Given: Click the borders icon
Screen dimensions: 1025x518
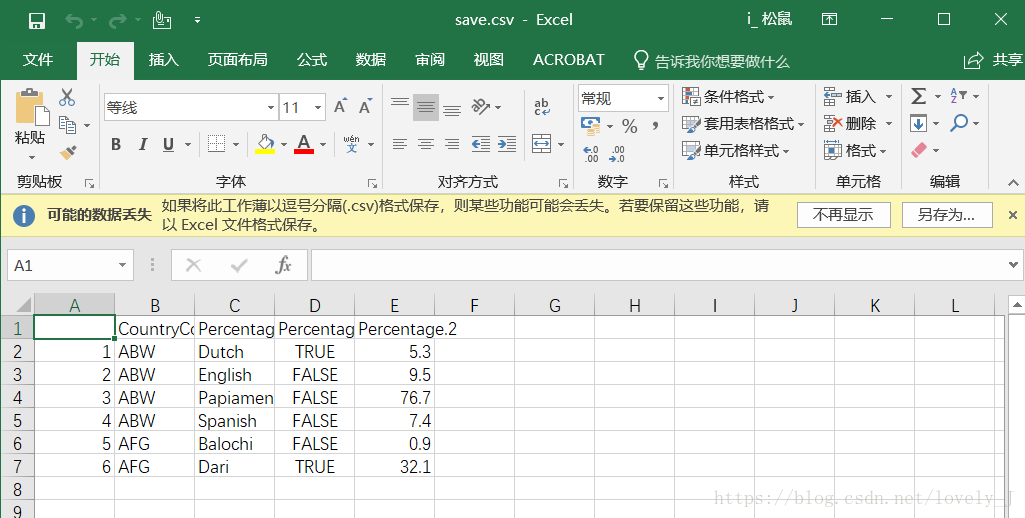Looking at the screenshot, I should 216,144.
